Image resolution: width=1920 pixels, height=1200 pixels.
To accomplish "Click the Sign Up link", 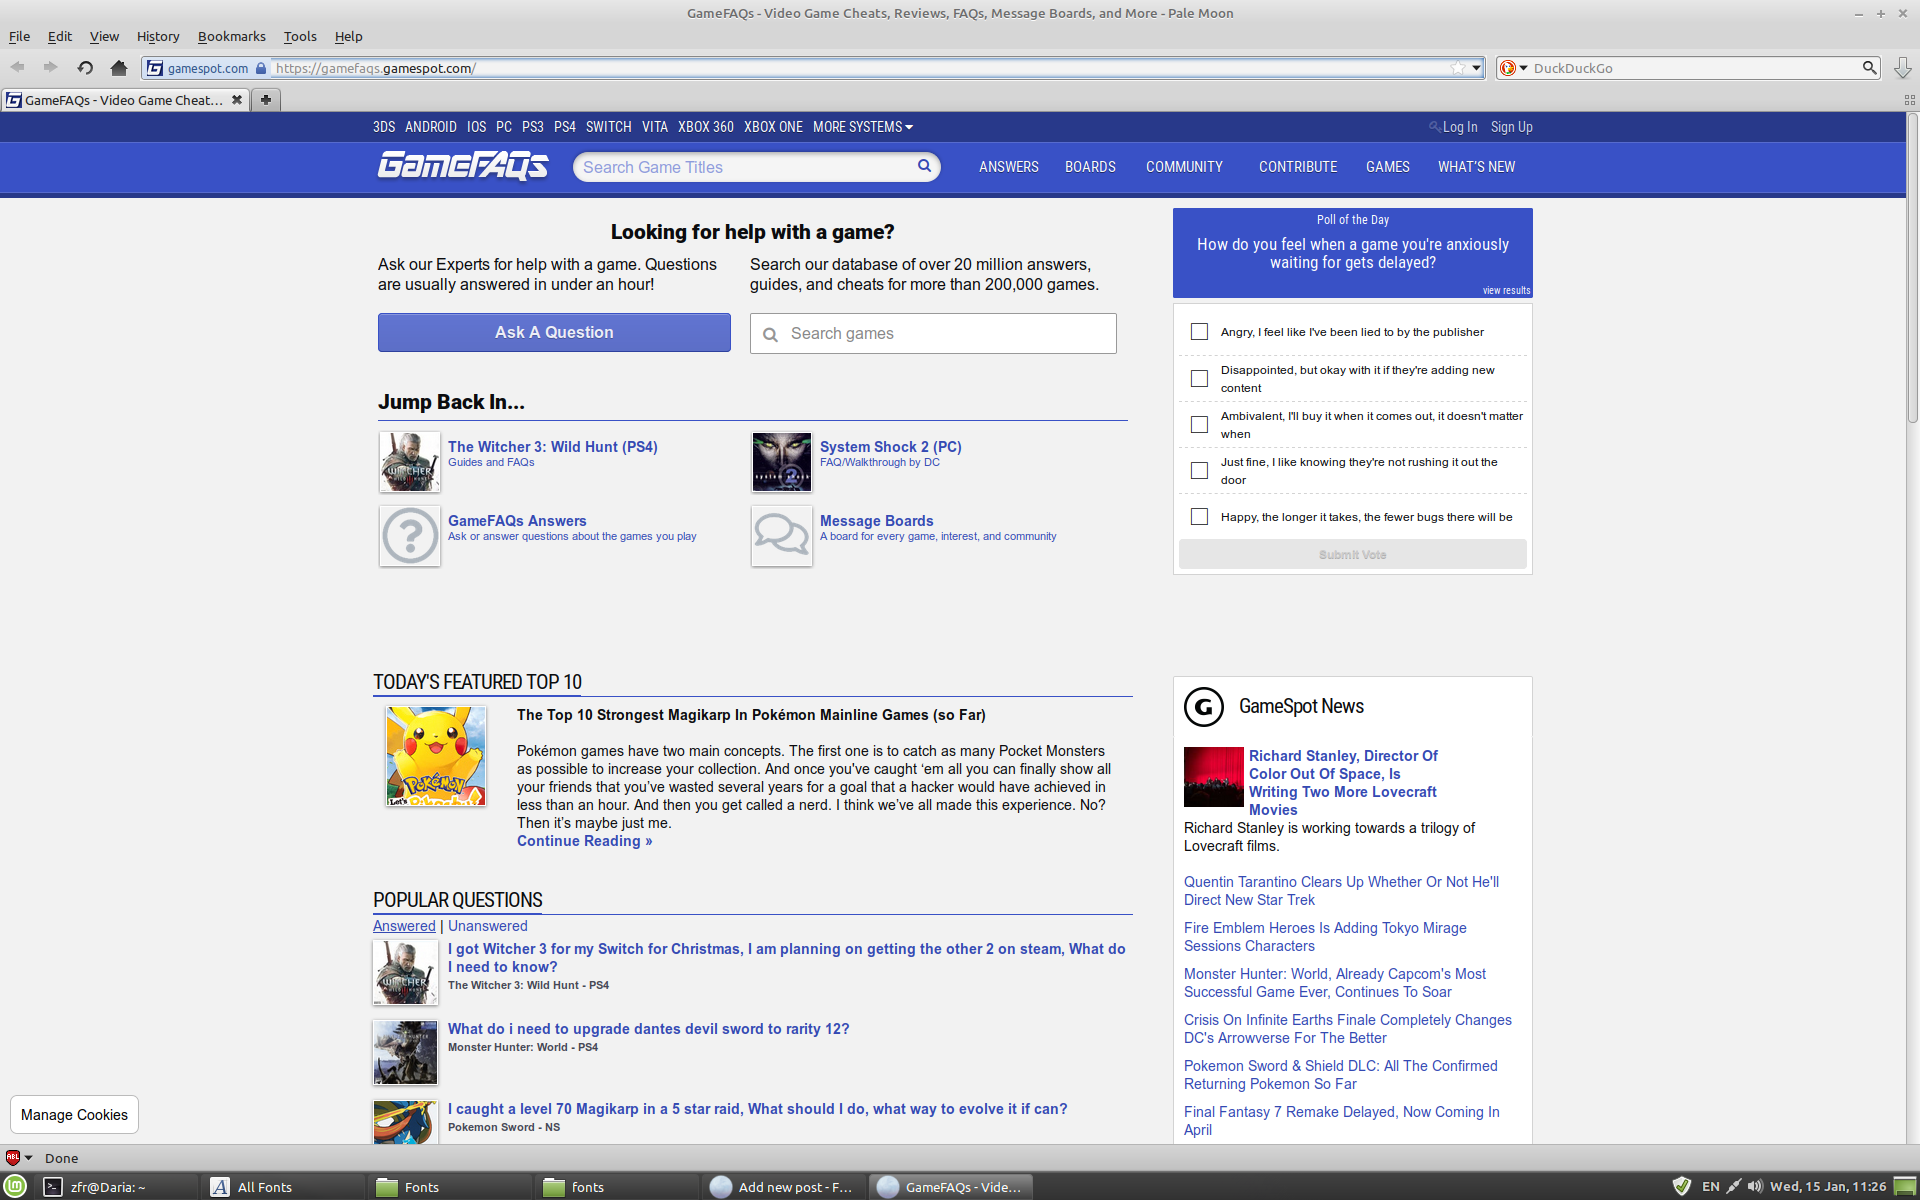I will (1511, 127).
